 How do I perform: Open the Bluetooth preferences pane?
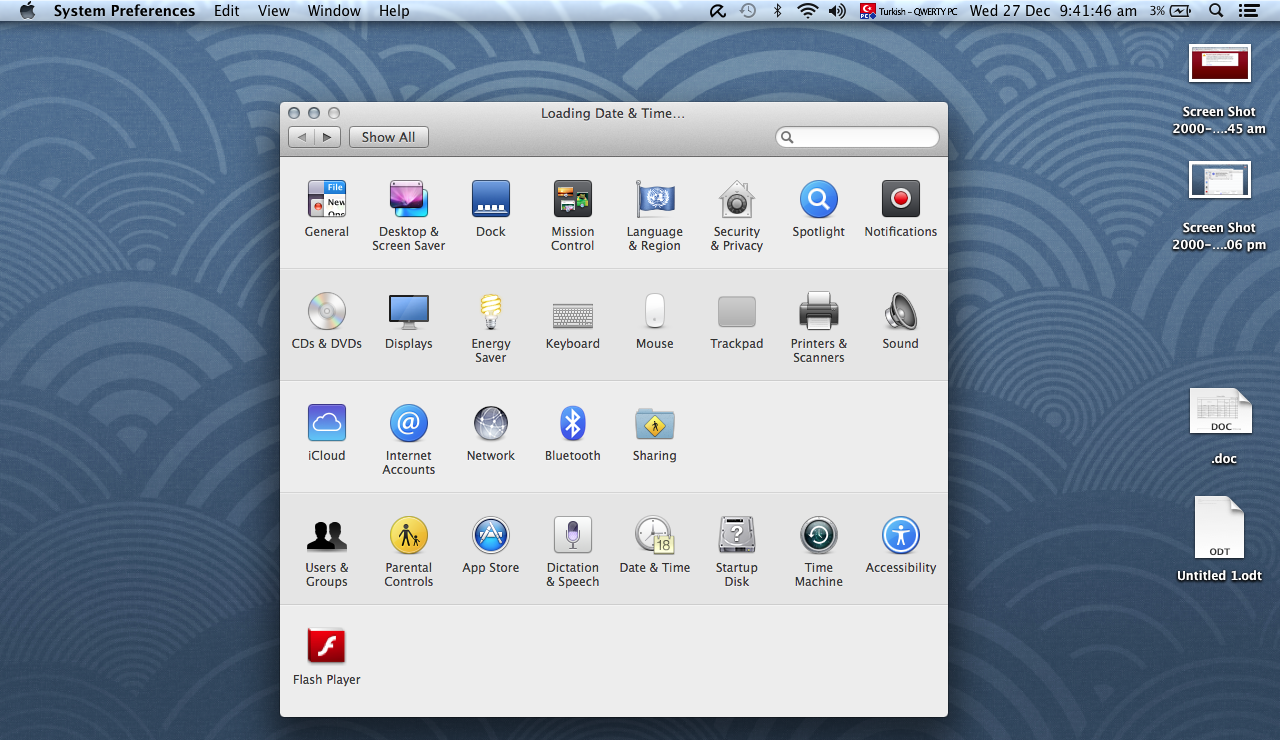tap(572, 424)
